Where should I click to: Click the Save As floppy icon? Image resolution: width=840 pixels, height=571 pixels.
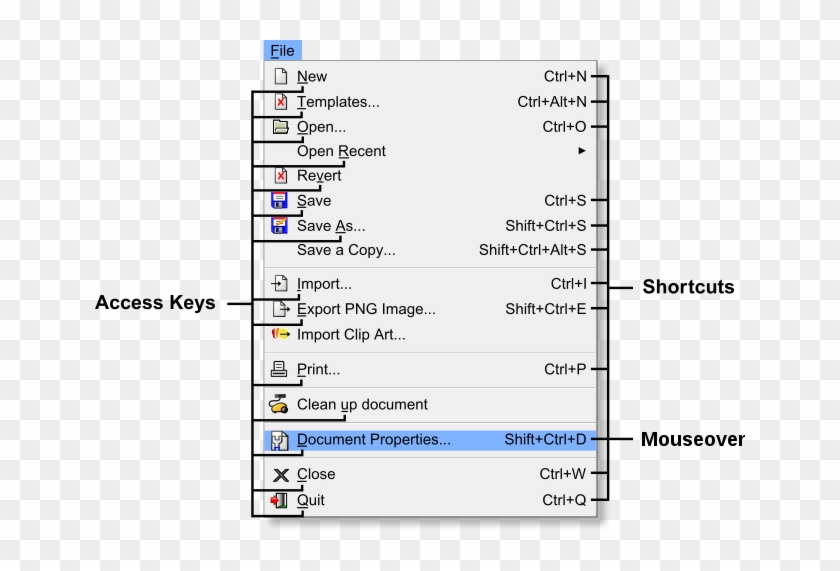point(280,226)
